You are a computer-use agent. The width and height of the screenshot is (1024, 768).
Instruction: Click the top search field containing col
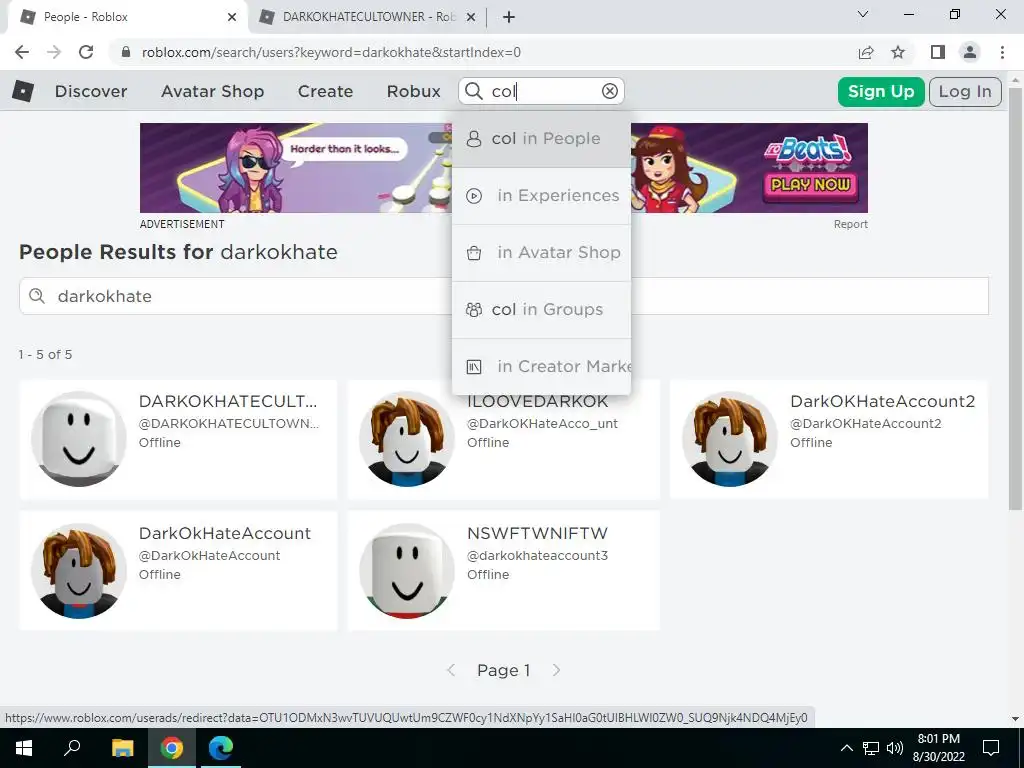point(542,91)
